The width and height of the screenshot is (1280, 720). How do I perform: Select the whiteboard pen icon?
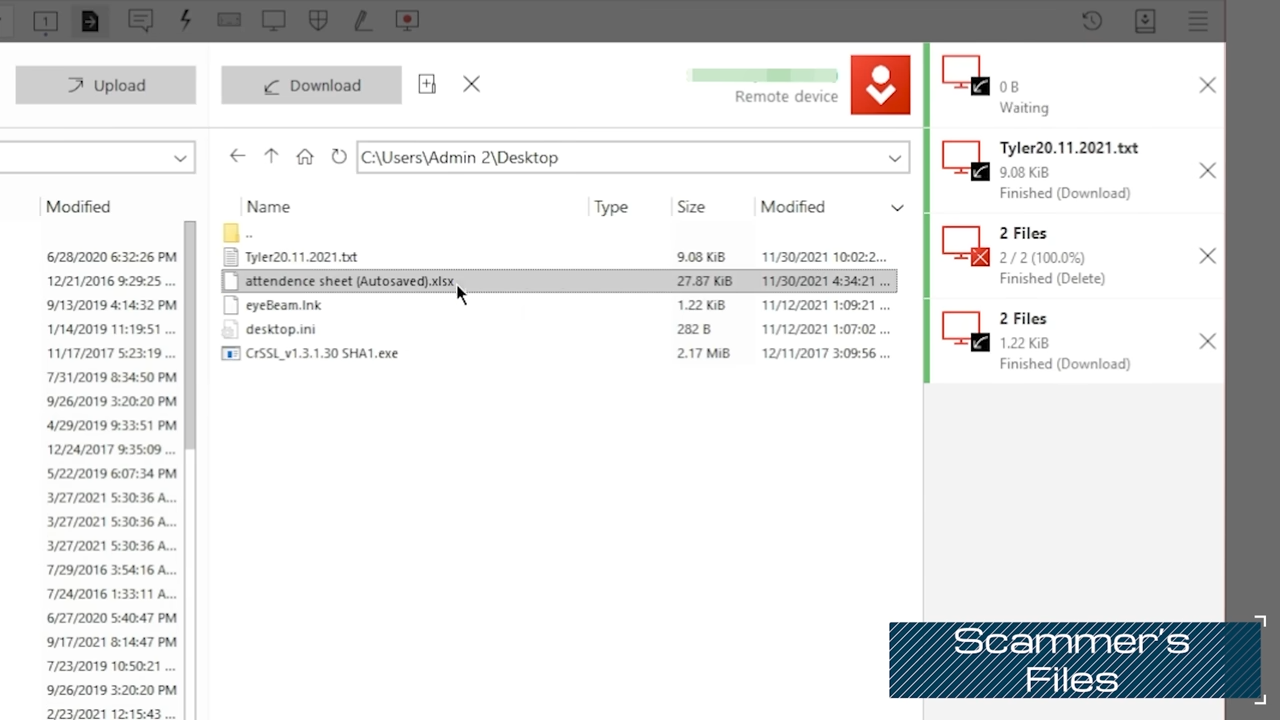[362, 21]
